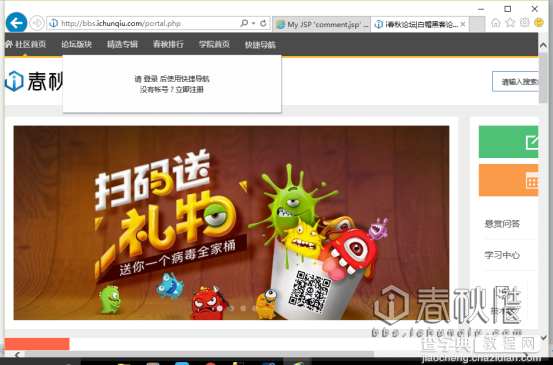Click the orange button with the calendar icon

pyautogui.click(x=508, y=180)
